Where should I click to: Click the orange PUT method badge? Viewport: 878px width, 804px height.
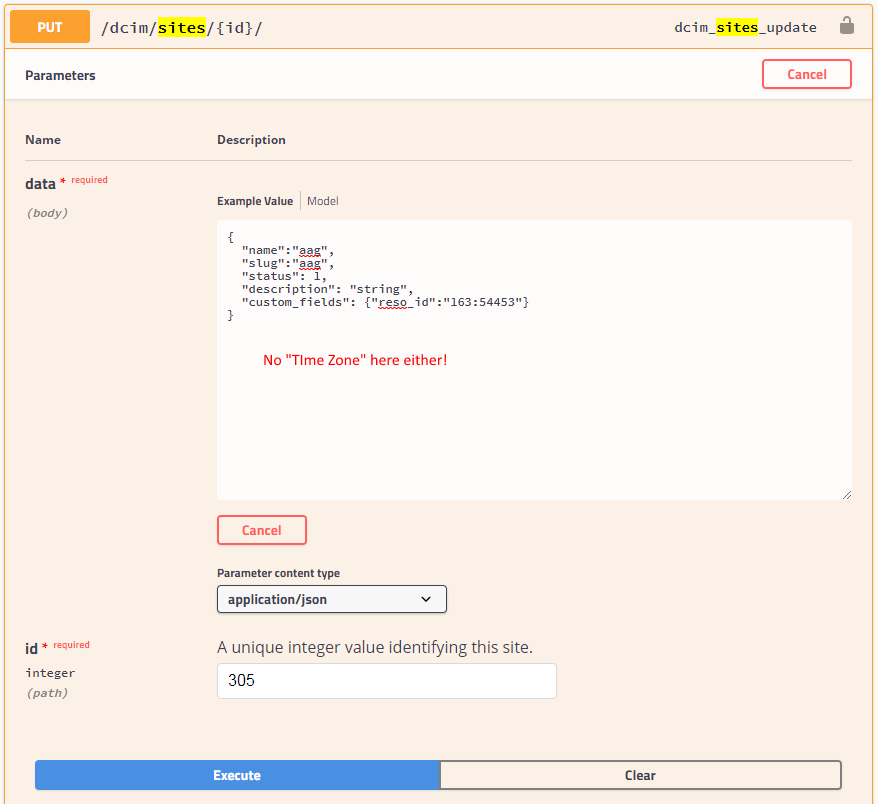coord(49,27)
